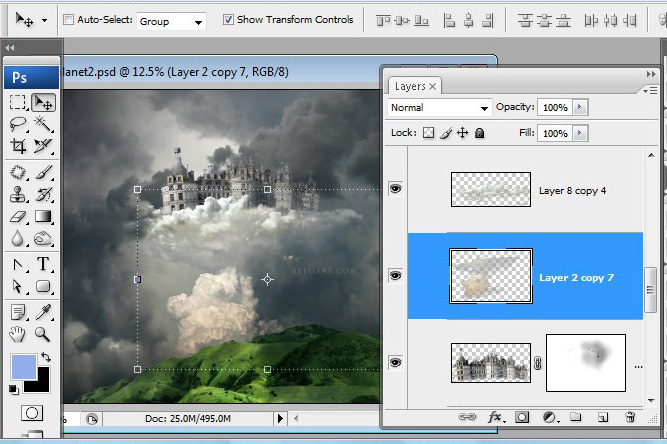
Task: Add a layer mask
Action: click(x=522, y=417)
